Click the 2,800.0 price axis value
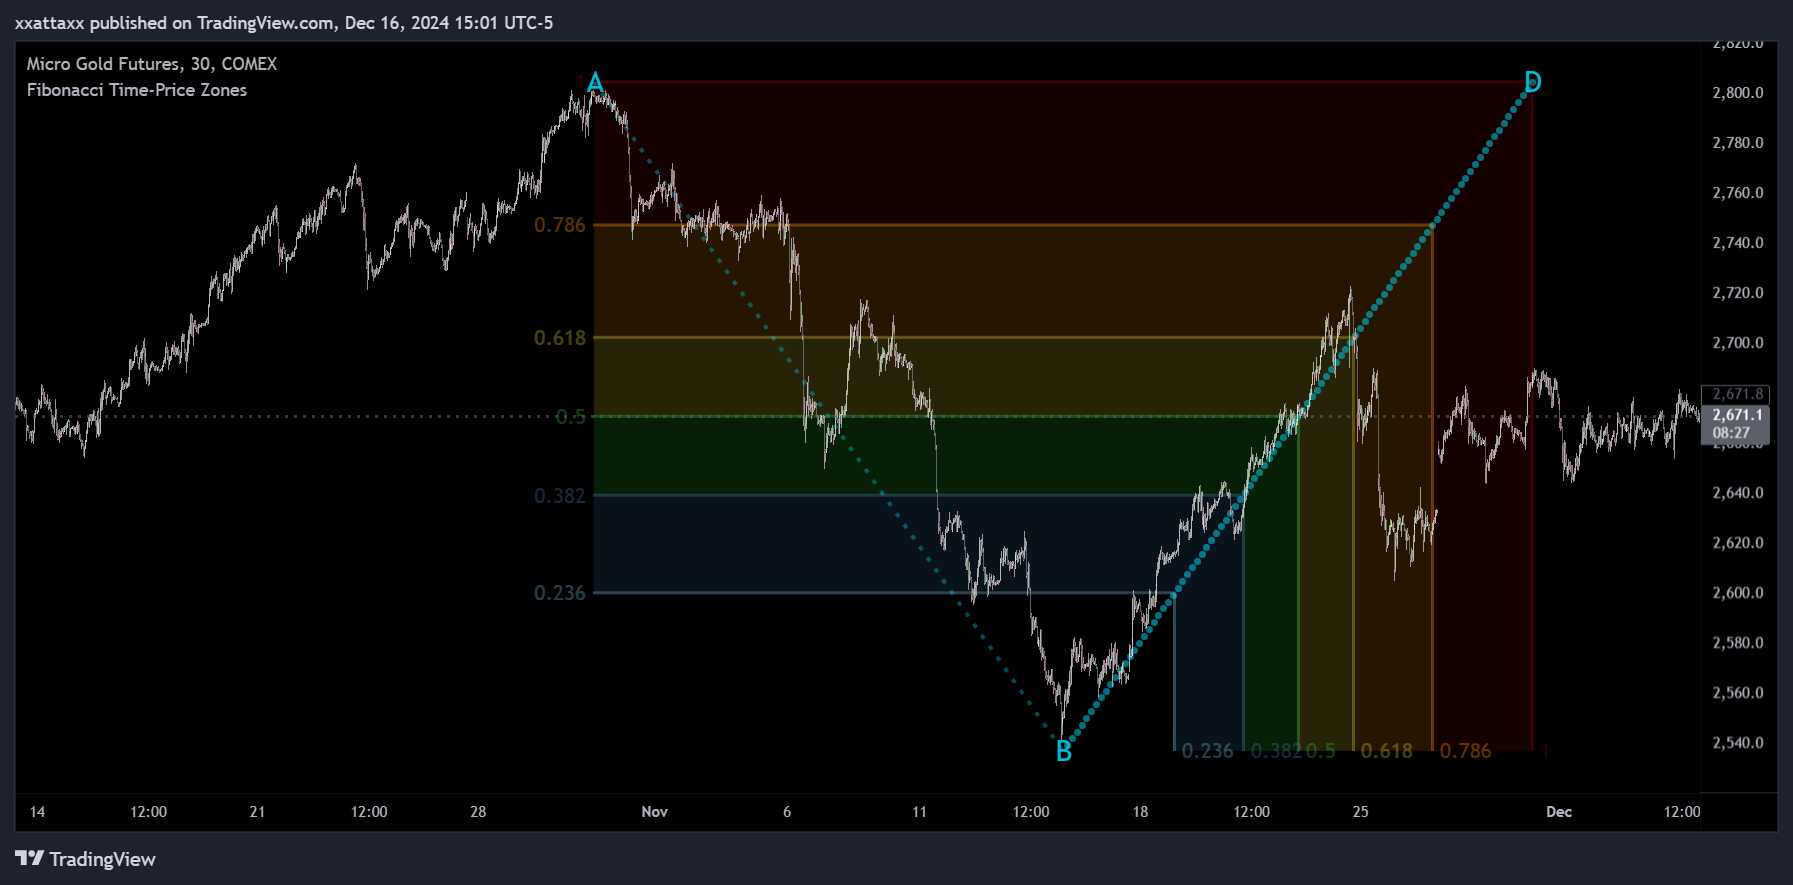Viewport: 1793px width, 885px height. point(1738,93)
